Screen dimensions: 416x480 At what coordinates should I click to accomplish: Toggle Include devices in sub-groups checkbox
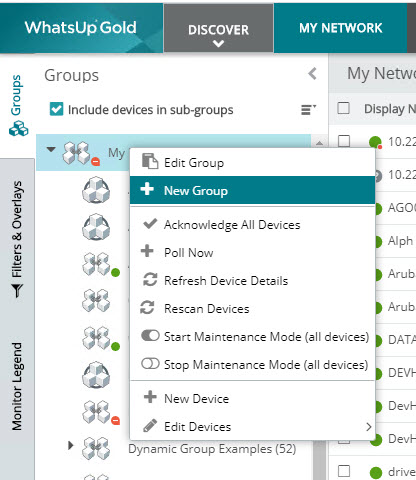(x=56, y=109)
